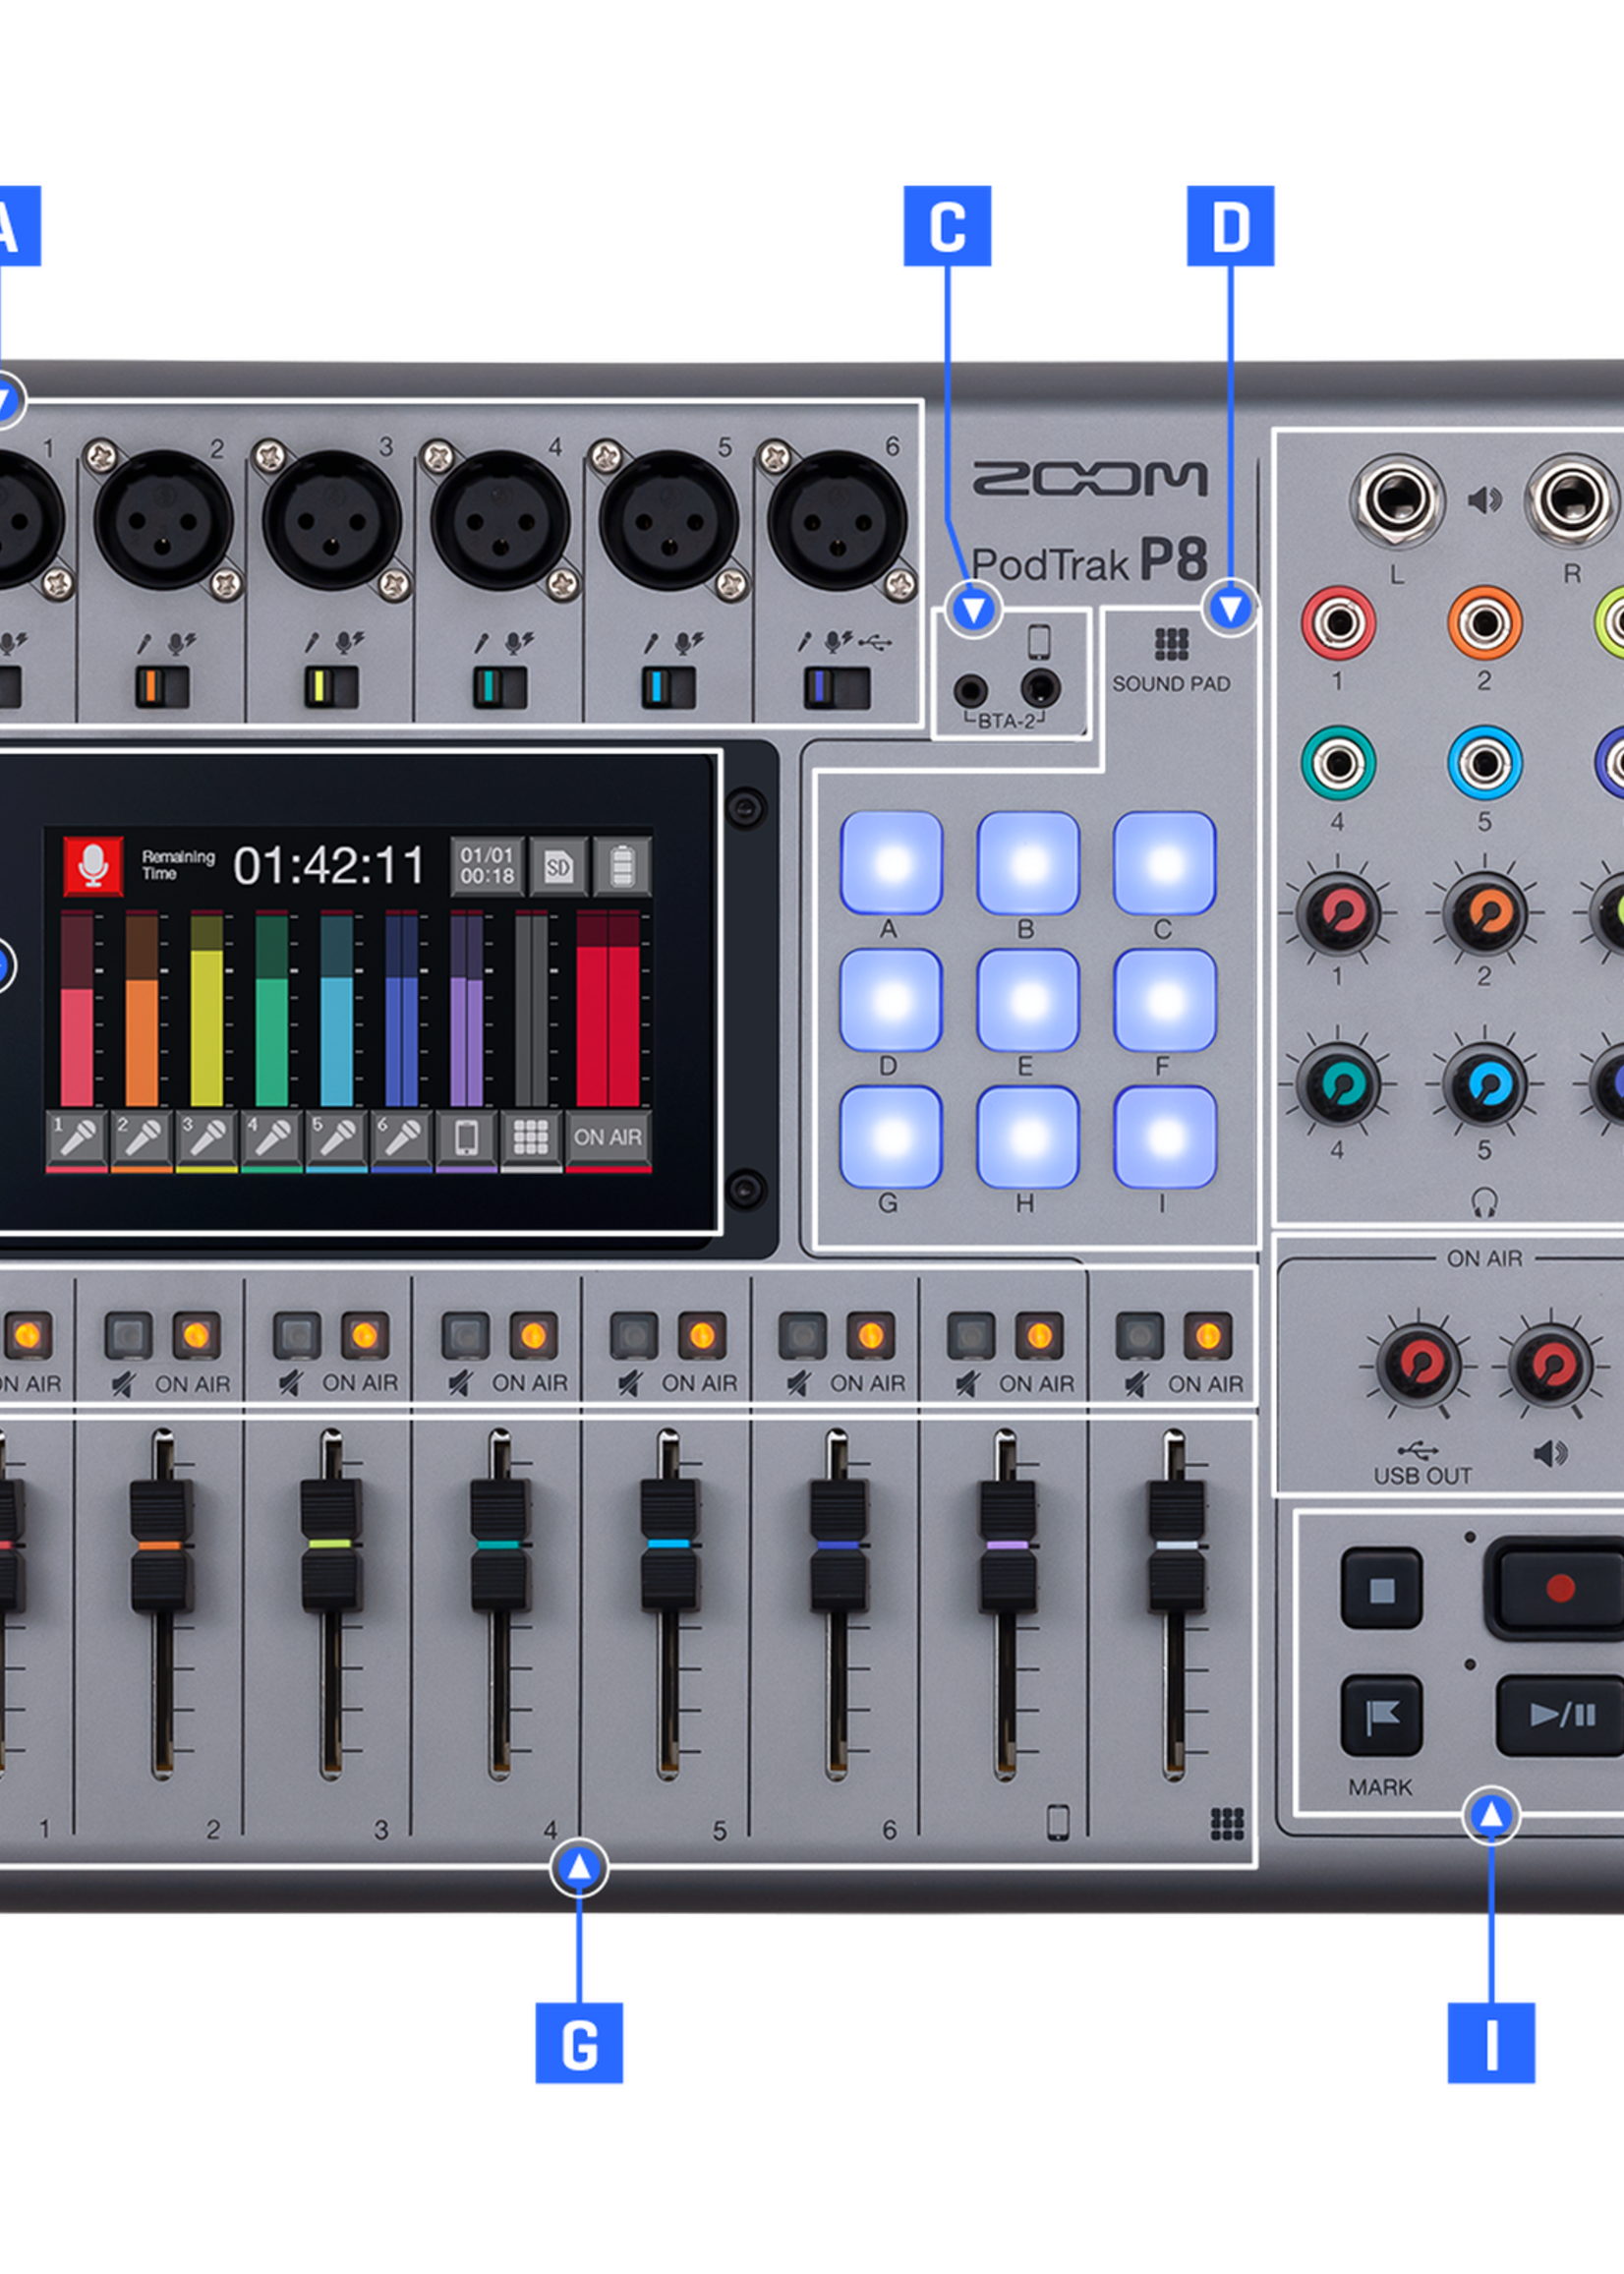This screenshot has height=2274, width=1624.
Task: Trigger sound pad E
Action: (1028, 1000)
